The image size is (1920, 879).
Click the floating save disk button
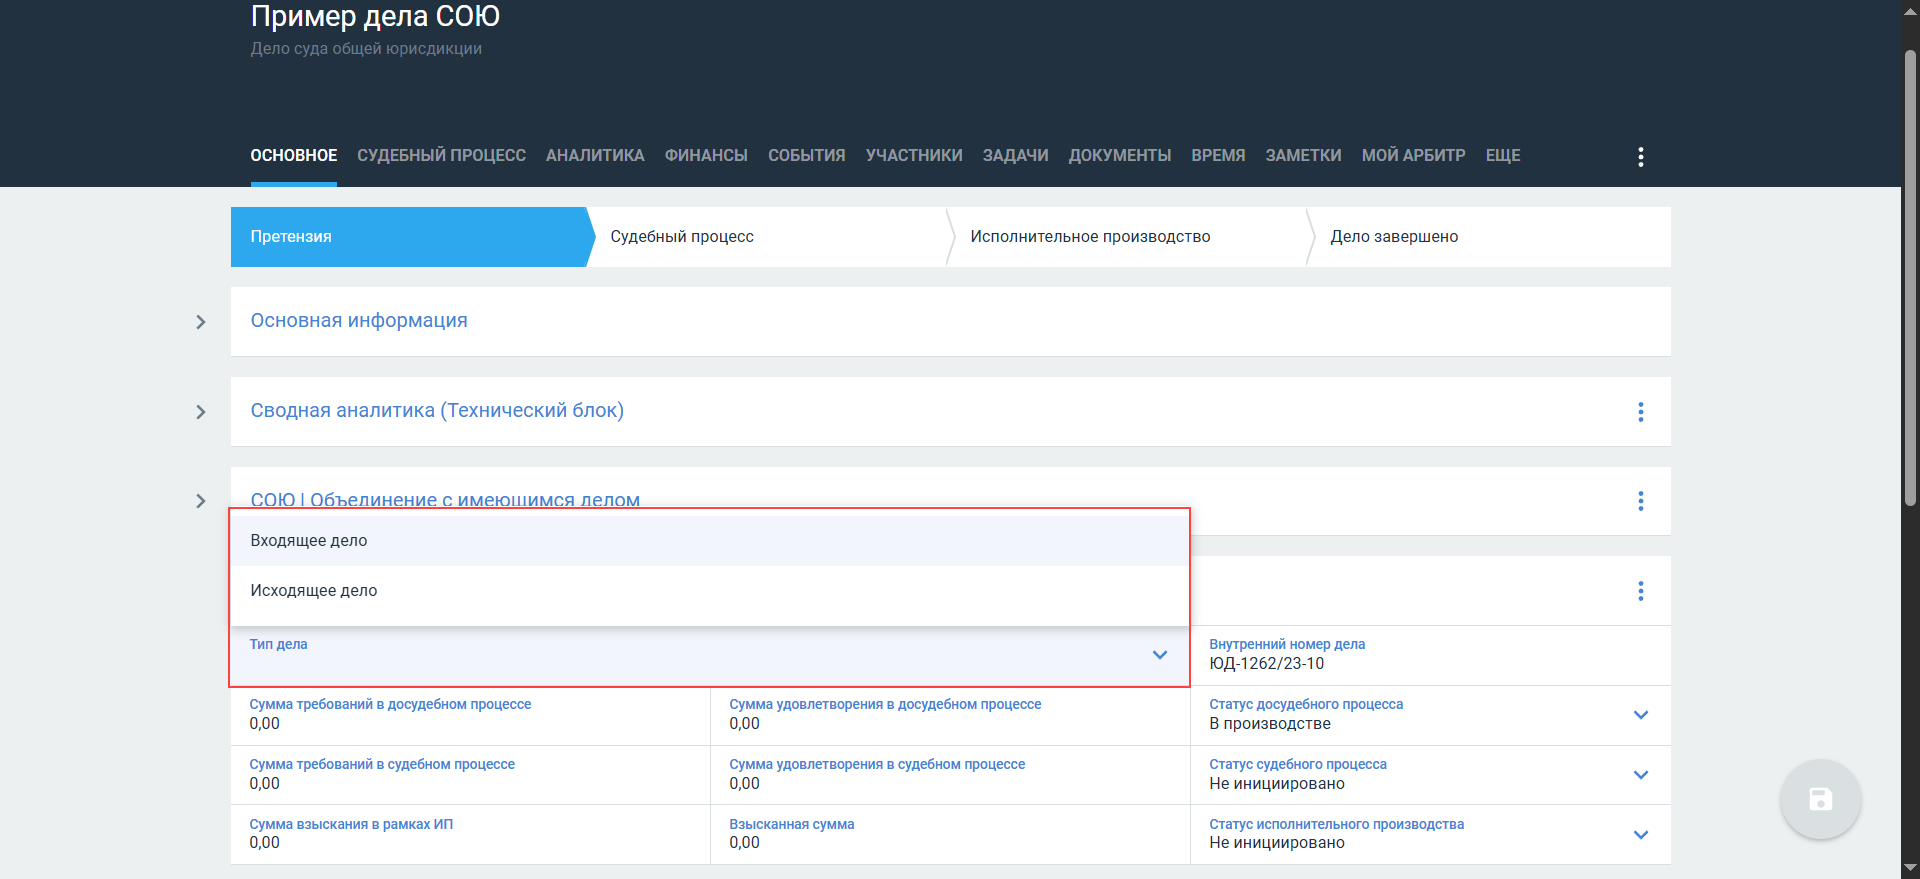coord(1820,799)
